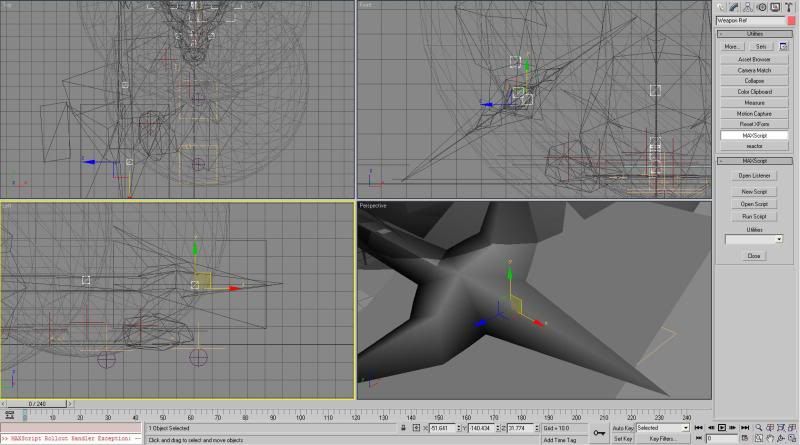Image resolution: width=800 pixels, height=445 pixels.
Task: Click the pink MAXScript mini listener field
Action: click(71, 428)
